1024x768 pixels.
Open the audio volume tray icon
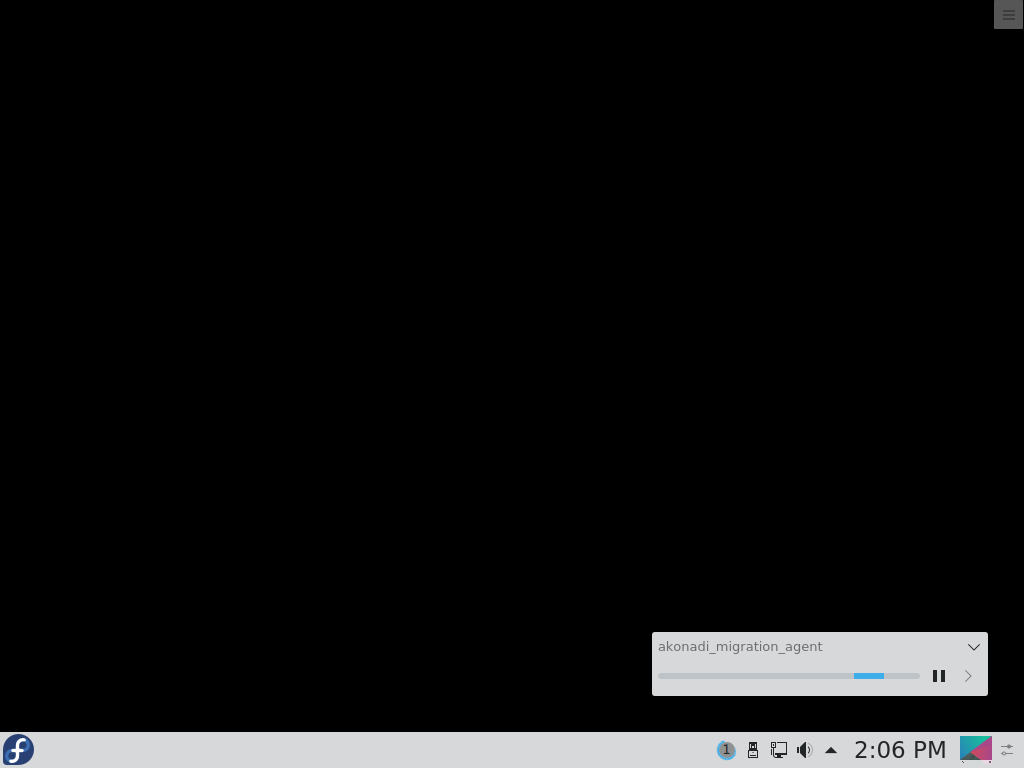point(805,750)
